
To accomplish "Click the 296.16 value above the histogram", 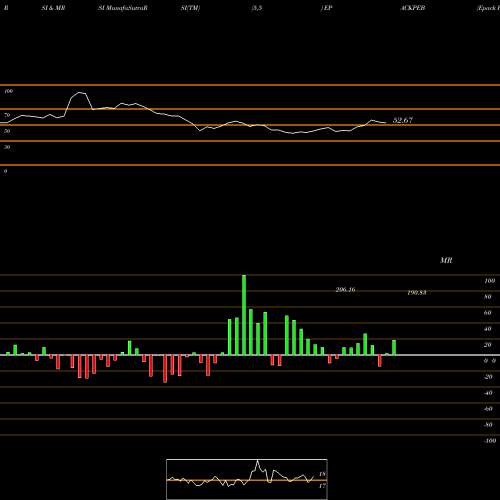I will coord(345,290).
